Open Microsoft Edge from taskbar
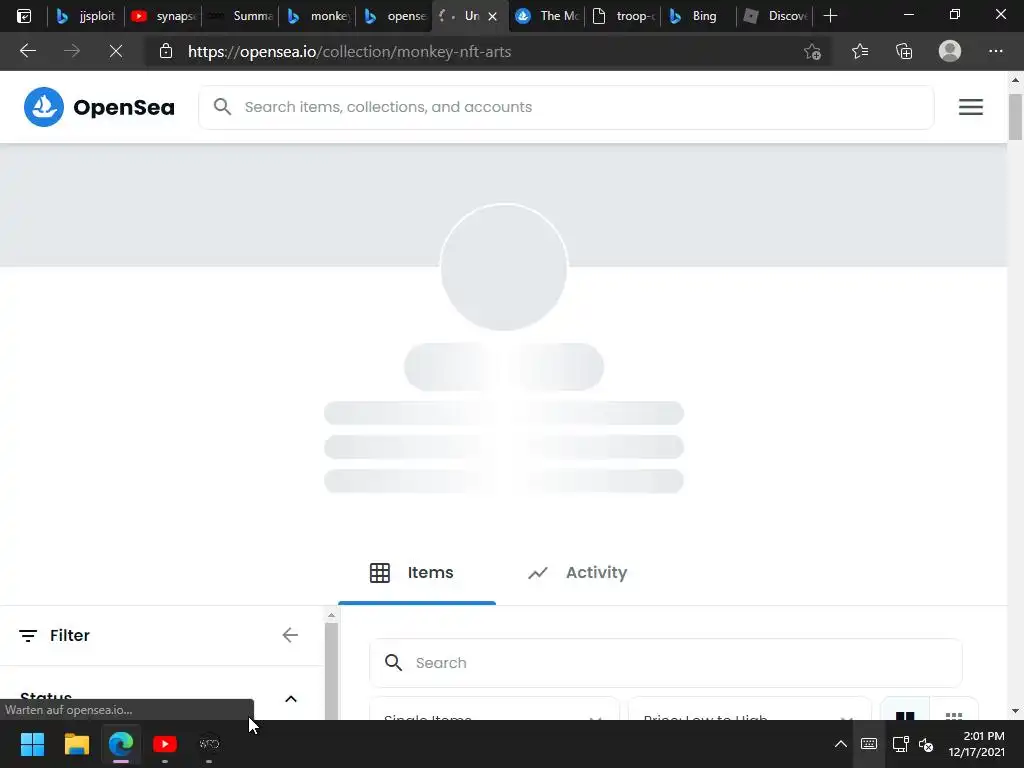 [121, 744]
